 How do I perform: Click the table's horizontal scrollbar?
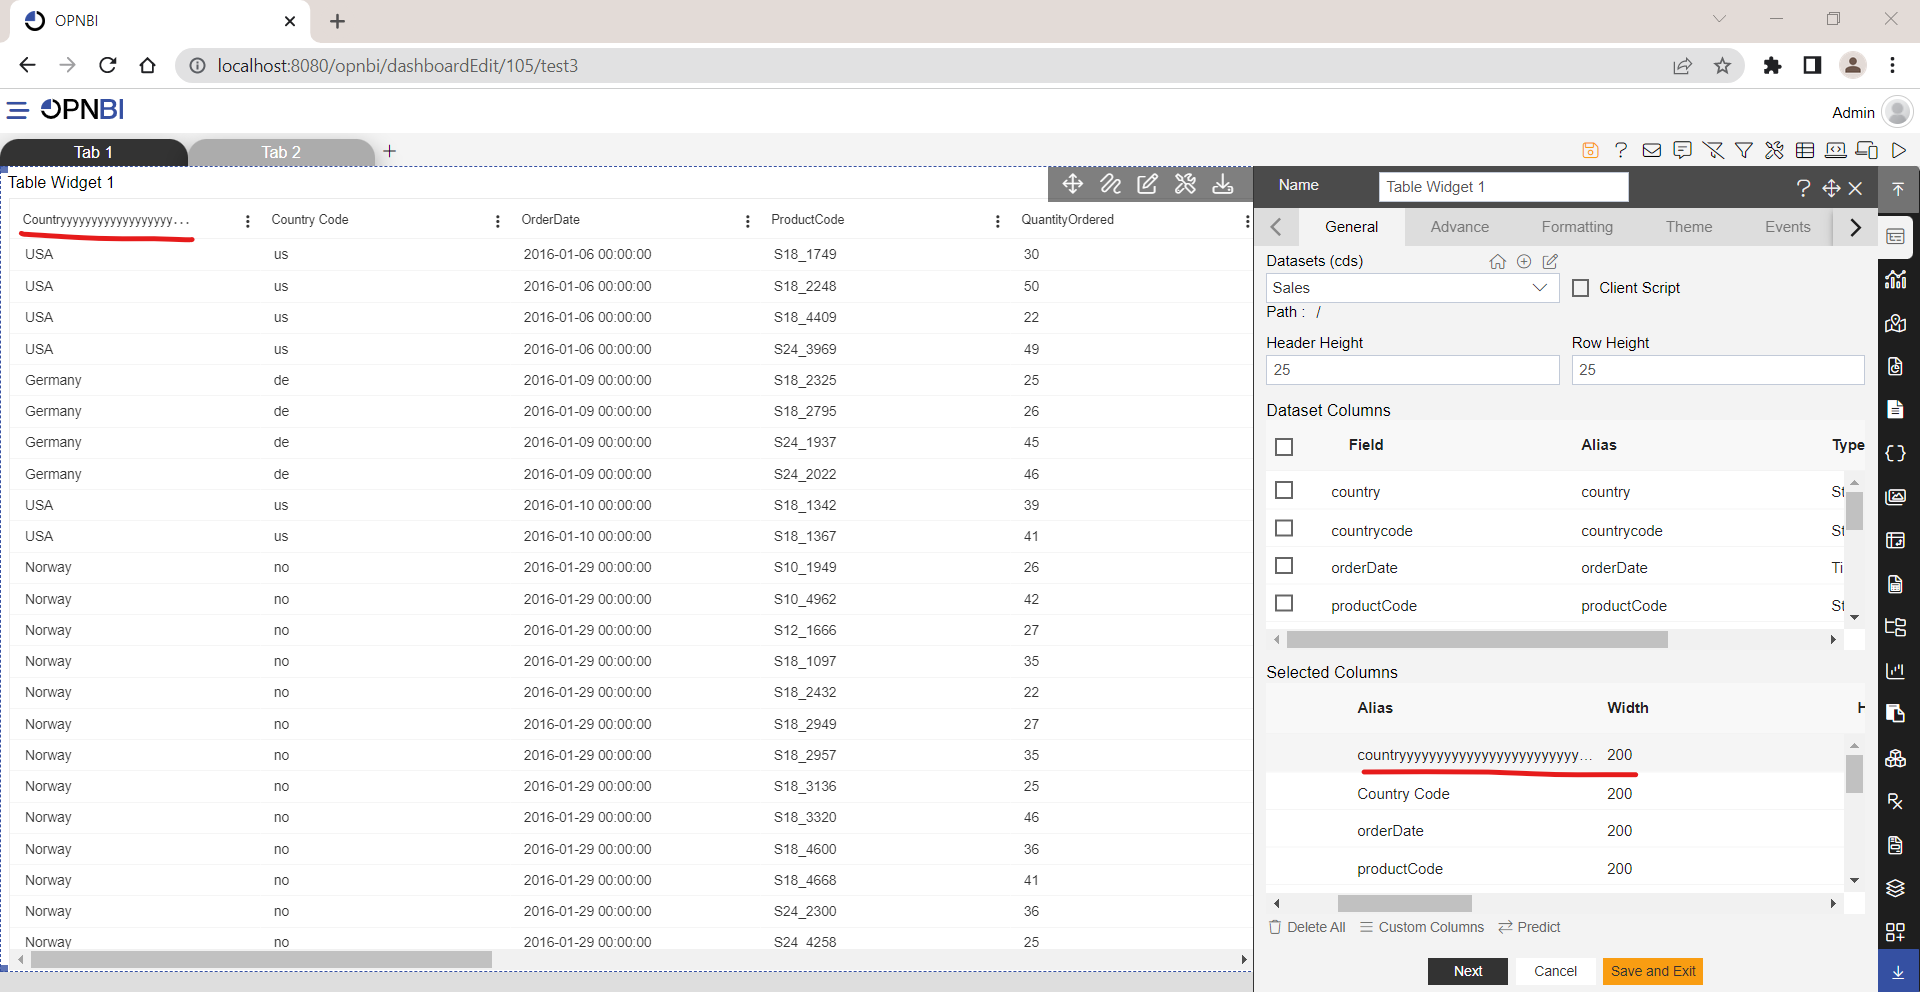262,960
